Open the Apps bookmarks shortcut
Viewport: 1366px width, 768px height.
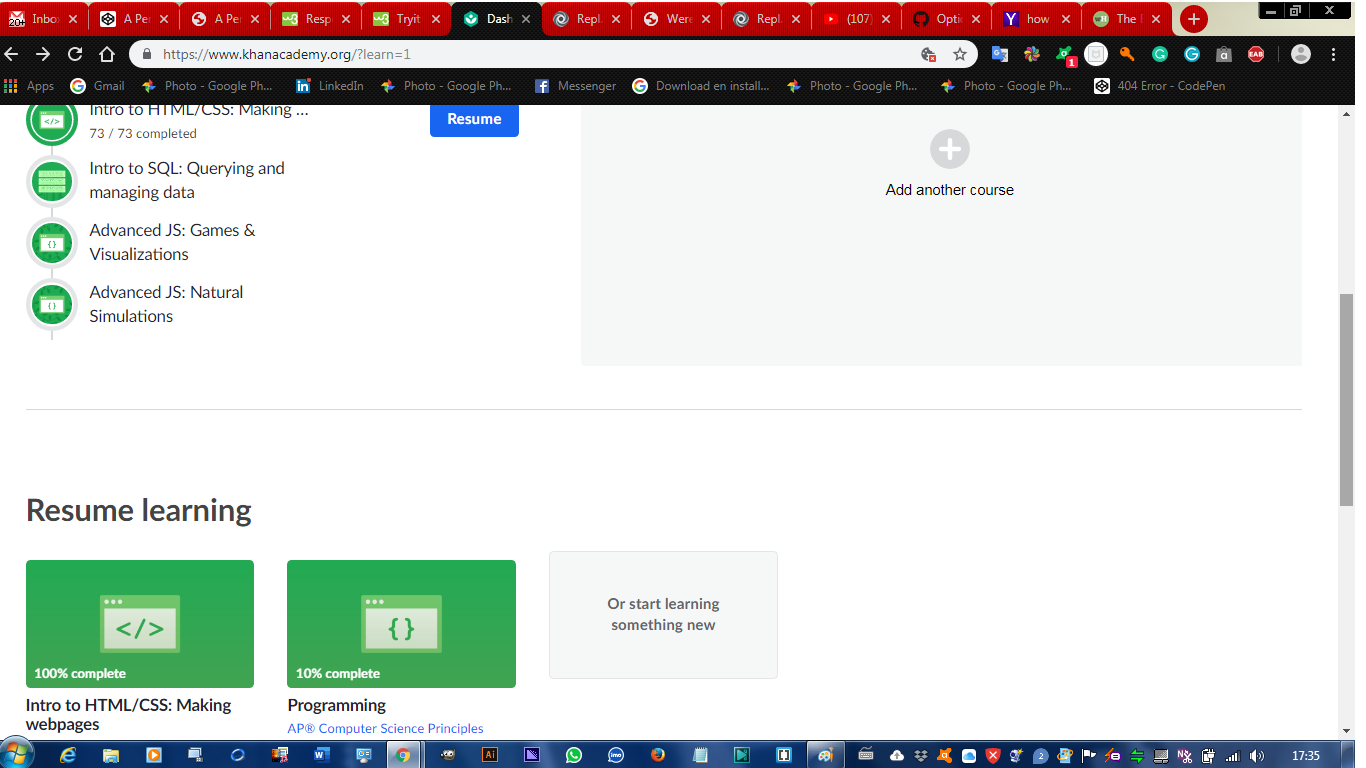[x=29, y=86]
